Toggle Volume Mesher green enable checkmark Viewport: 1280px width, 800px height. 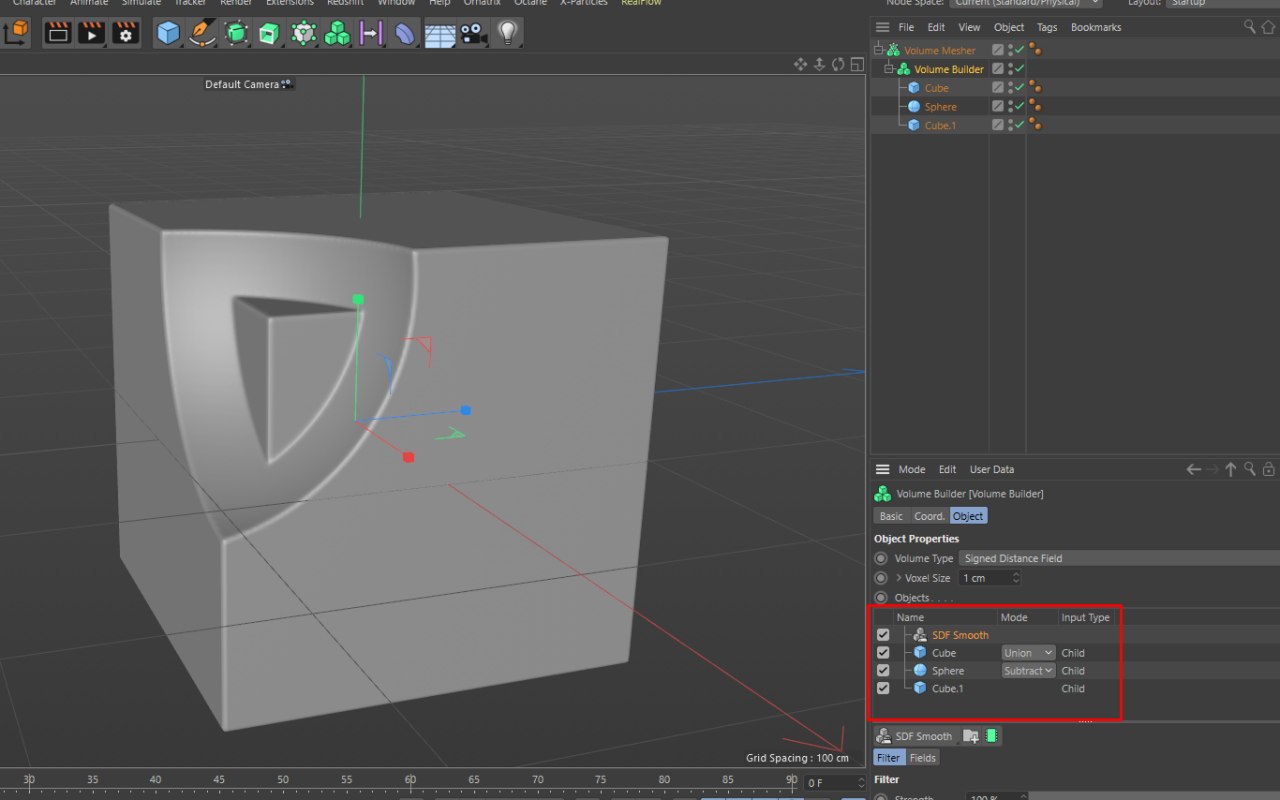(1020, 50)
